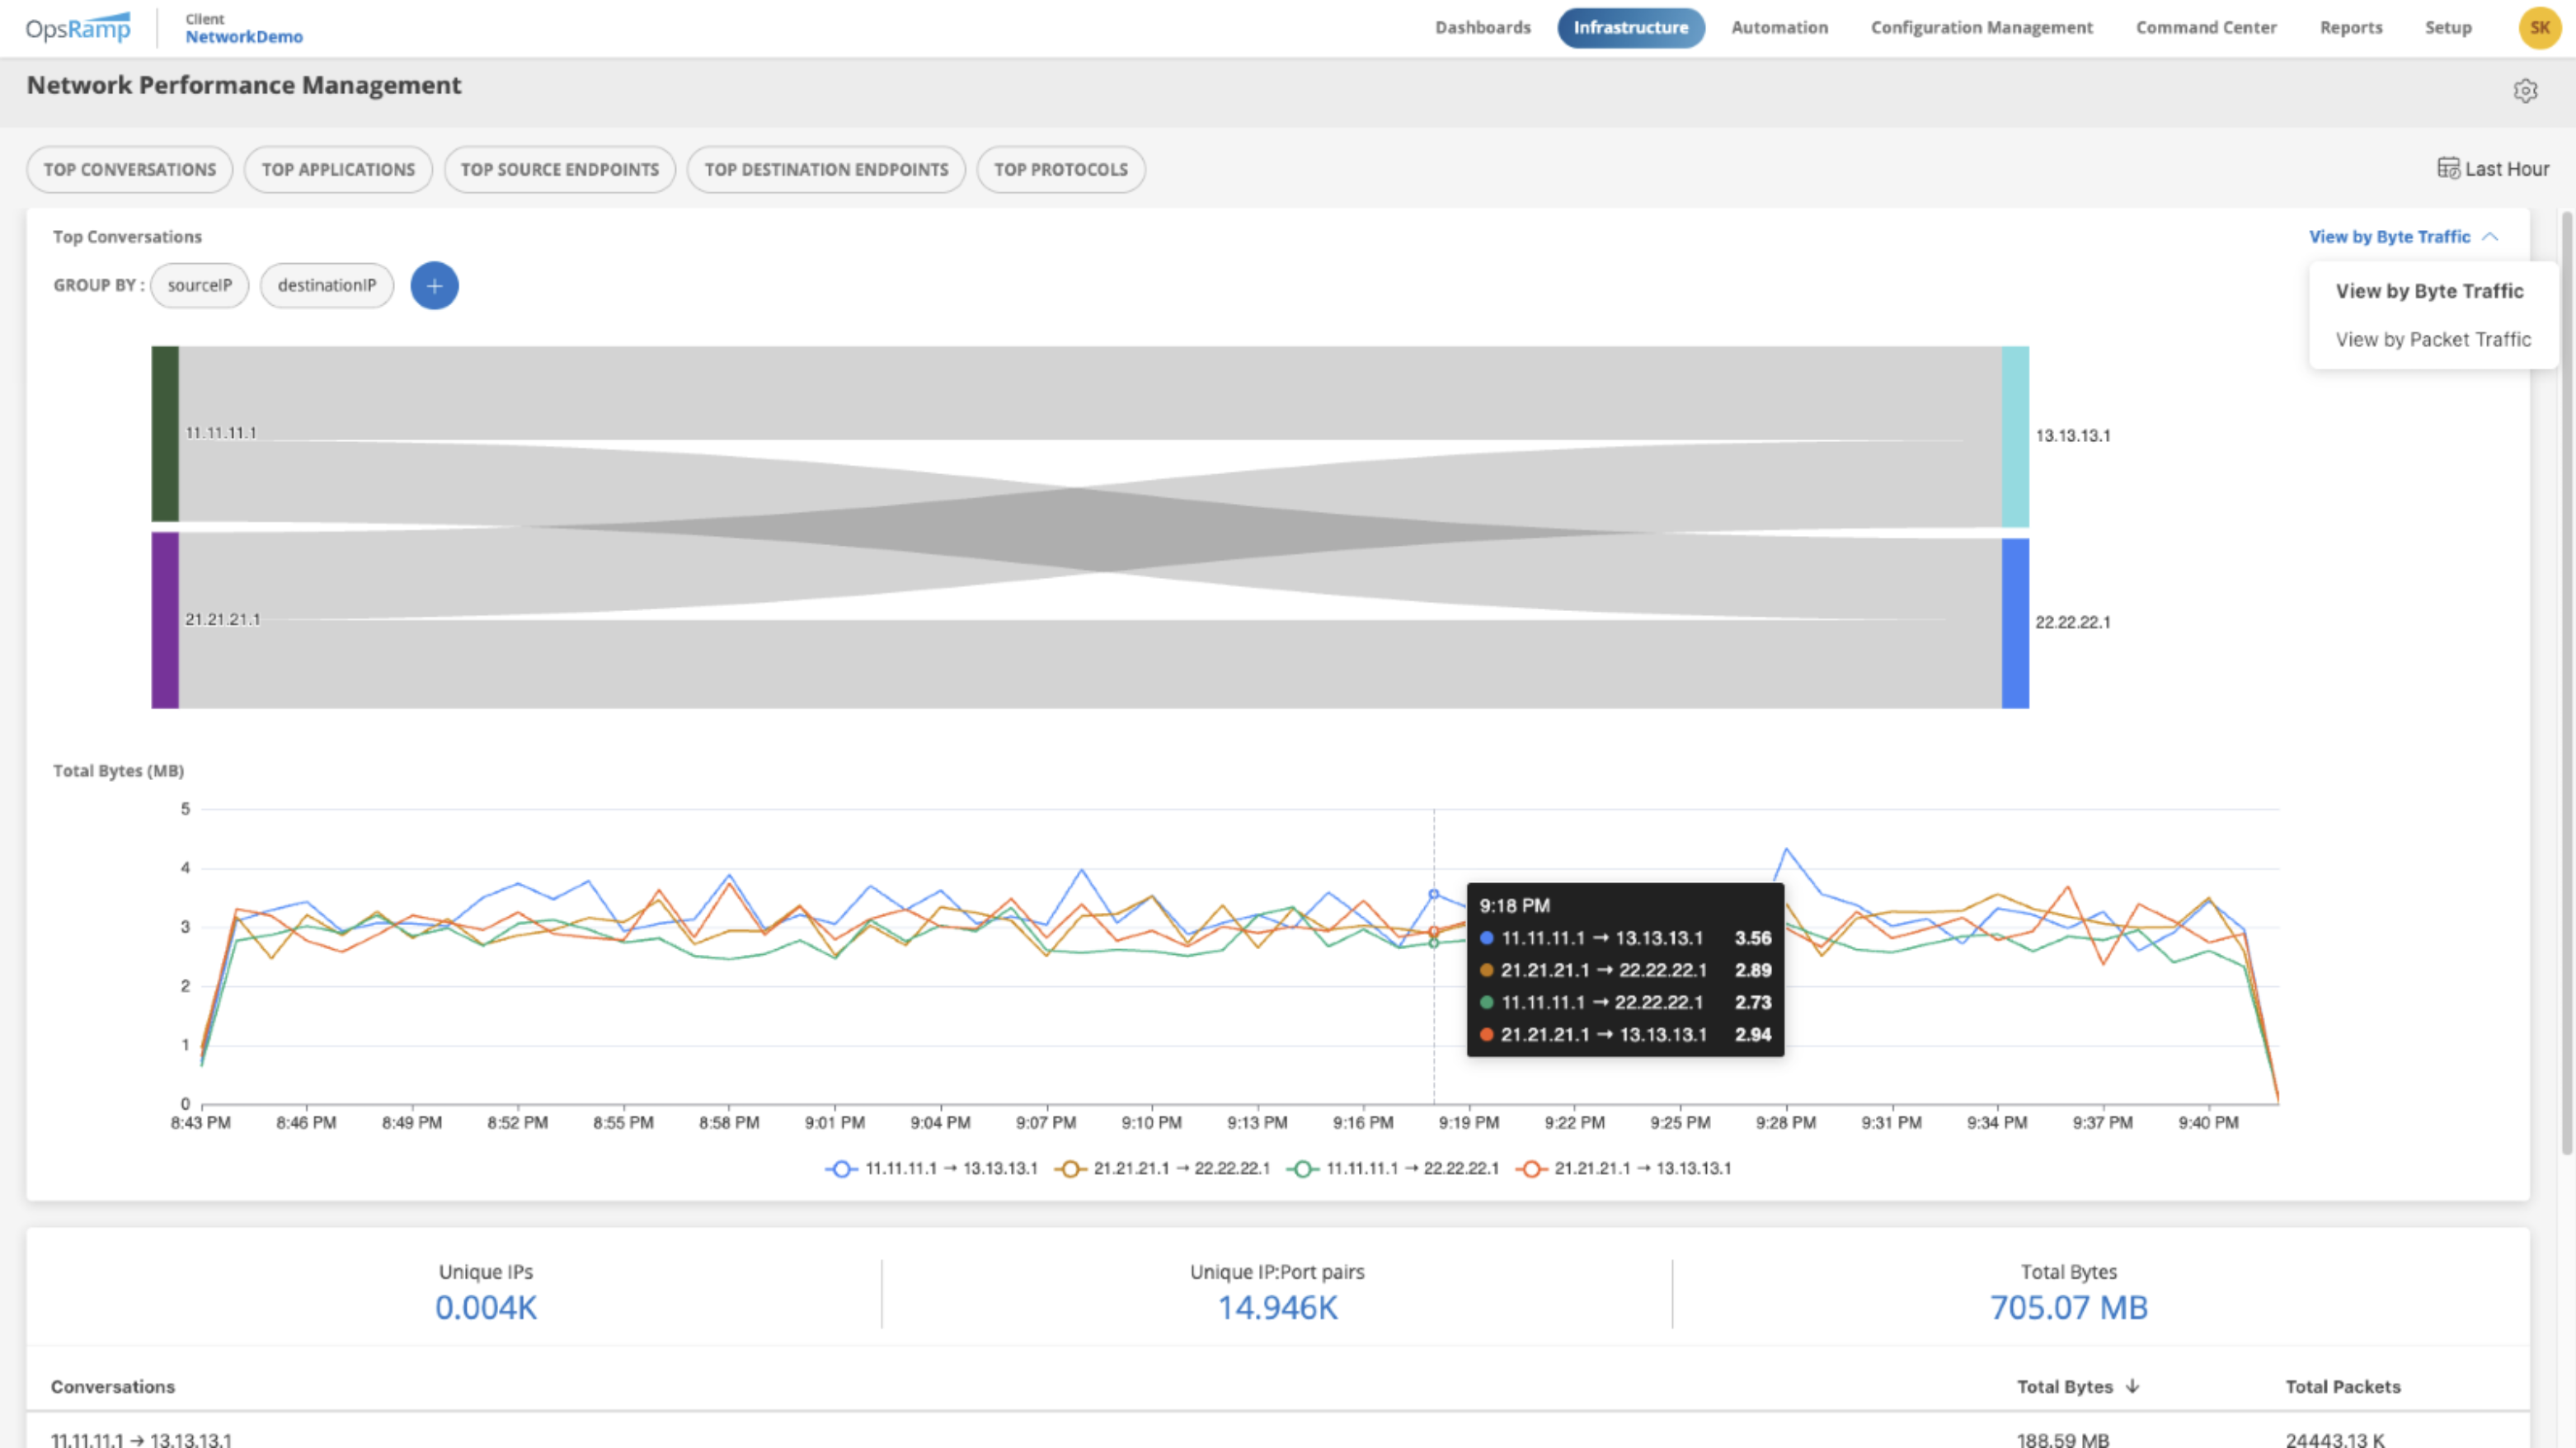This screenshot has width=2576, height=1448.
Task: Switch to Top Source Endpoints tab
Action: point(559,170)
